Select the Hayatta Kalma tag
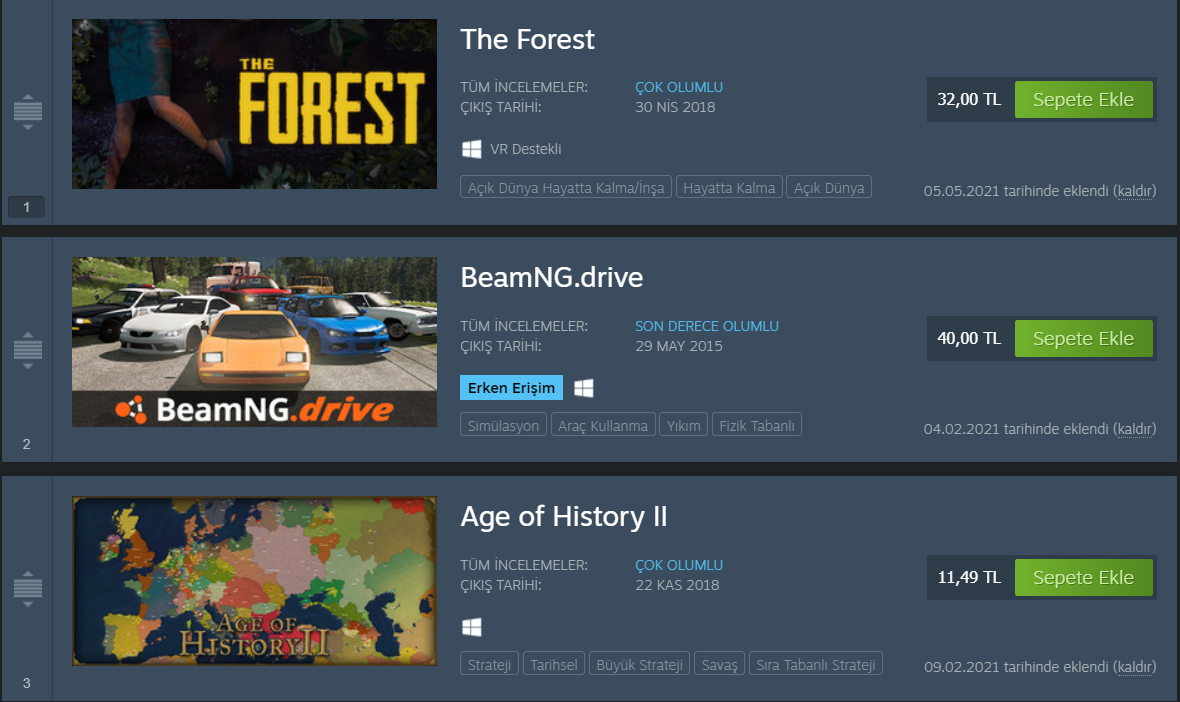 click(x=729, y=187)
